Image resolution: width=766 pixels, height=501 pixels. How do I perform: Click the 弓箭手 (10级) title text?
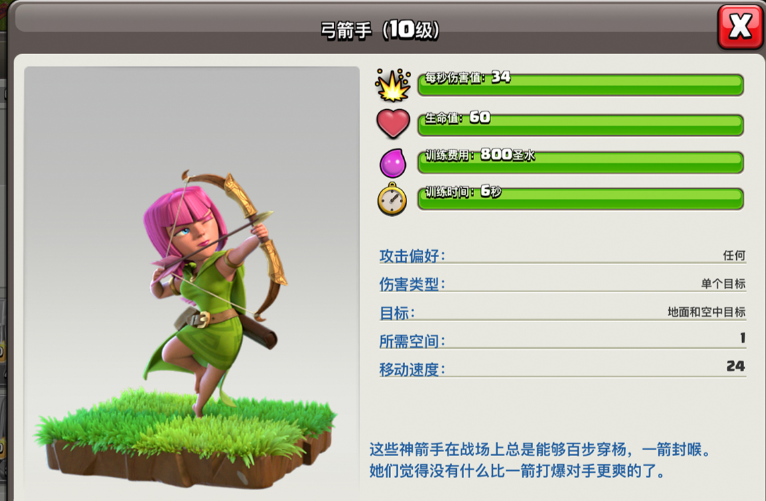380,30
